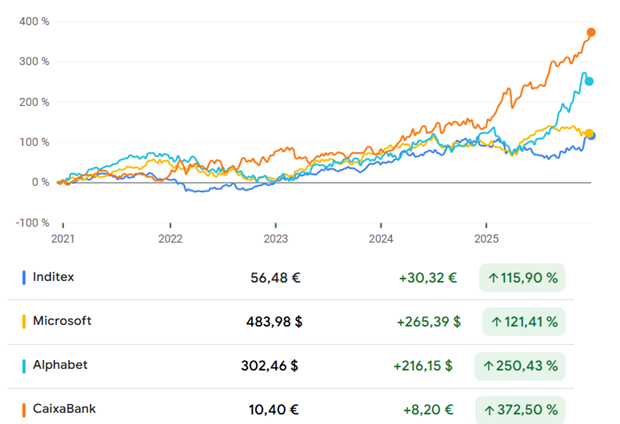This screenshot has height=424, width=620.
Task: Click the up arrow in Inditex's percentage badge
Action: click(x=493, y=278)
